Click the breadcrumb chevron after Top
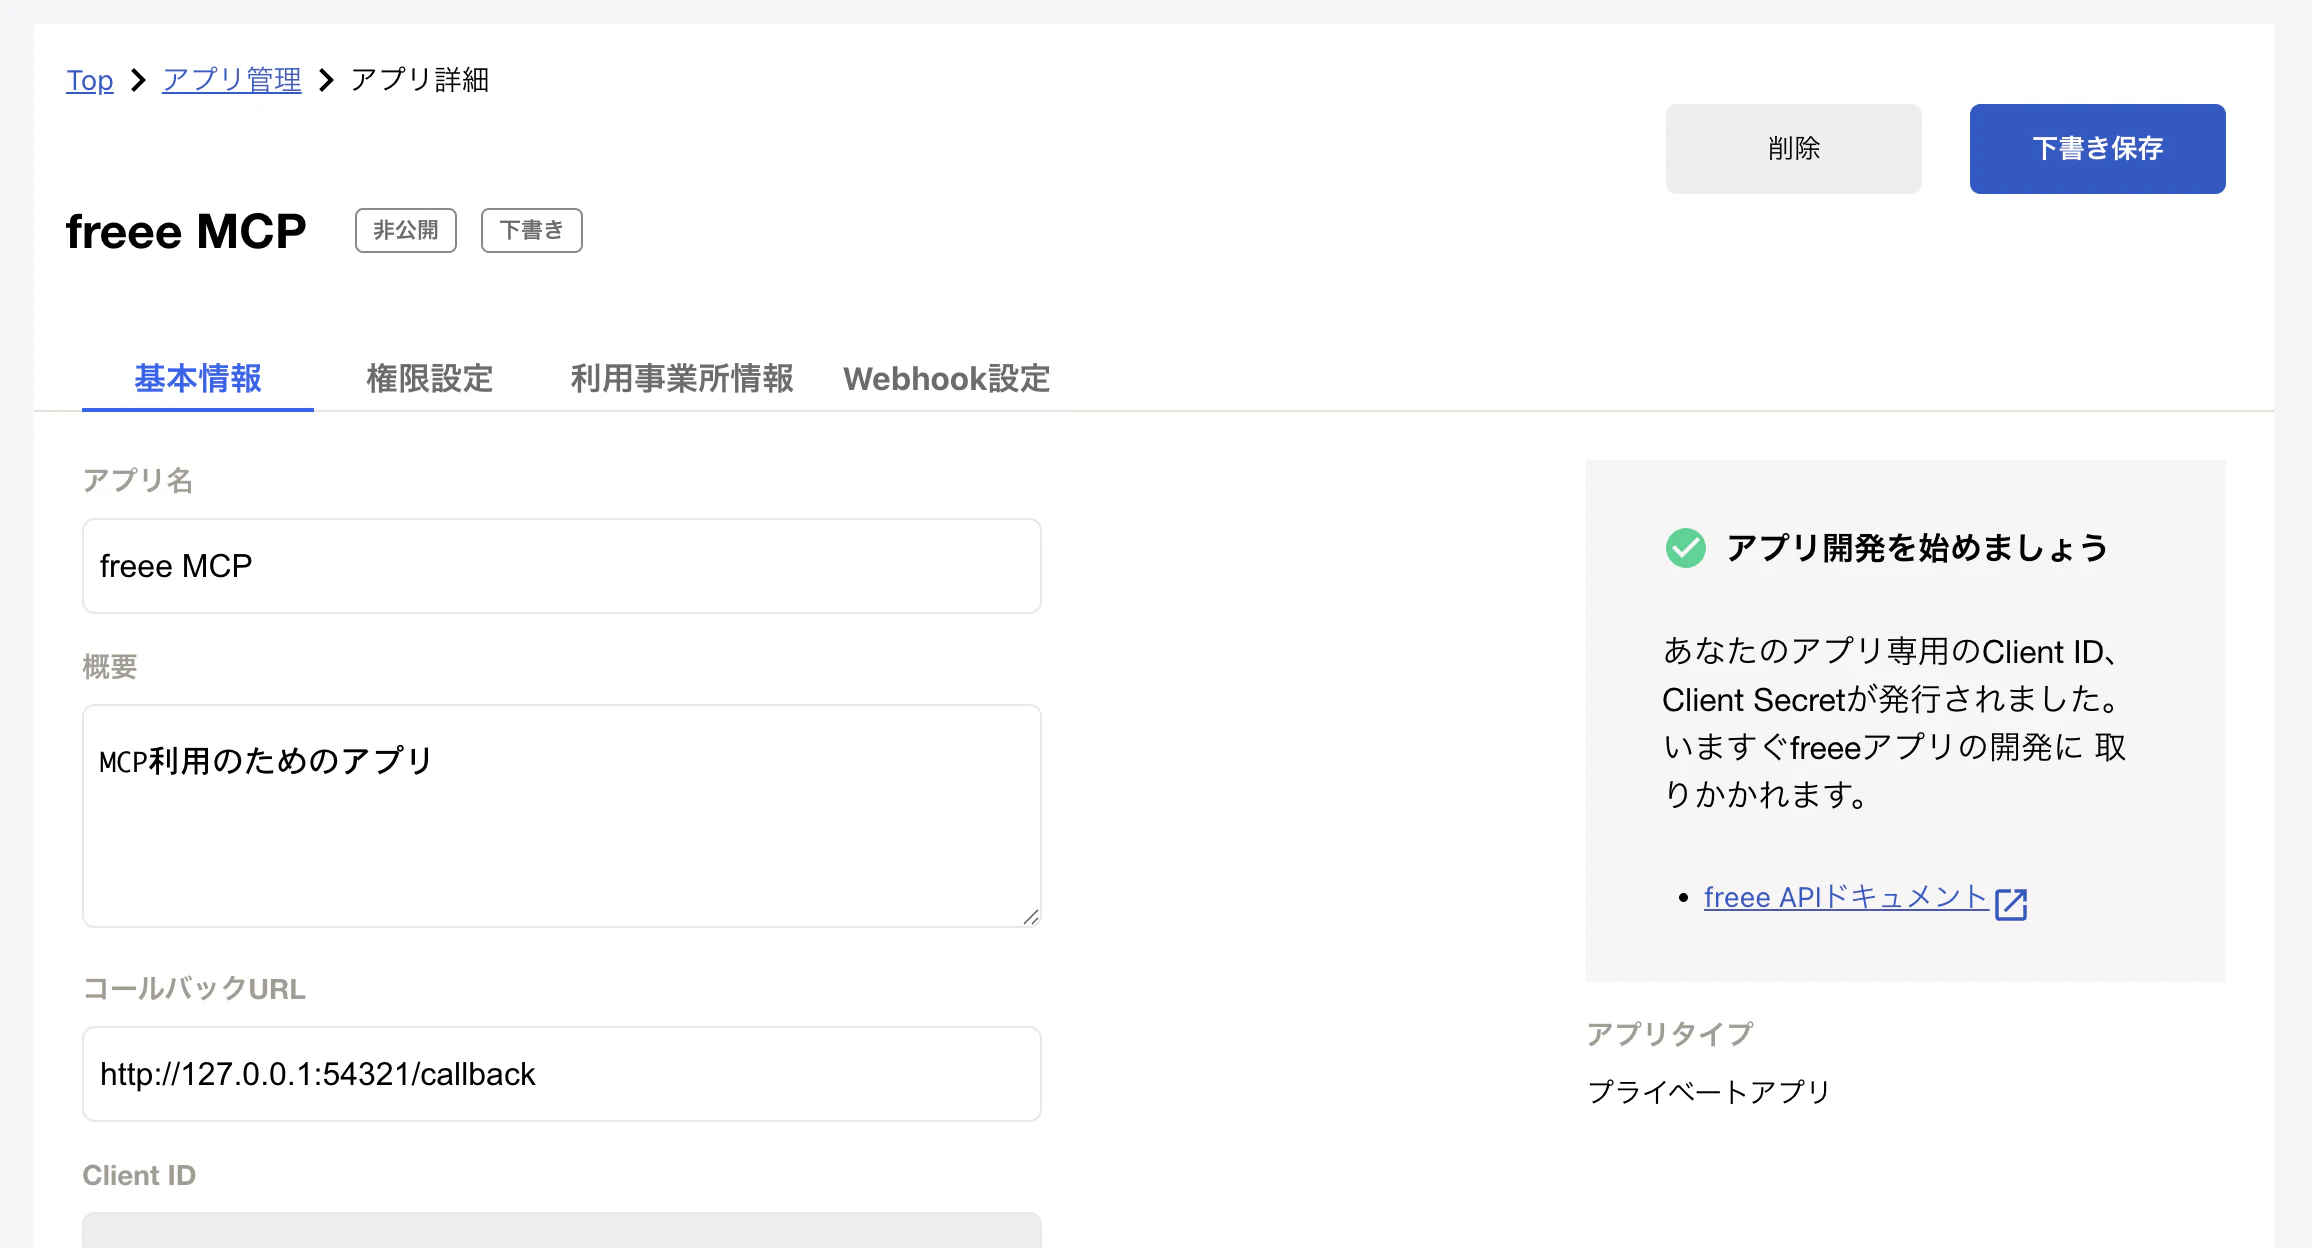 (x=139, y=80)
